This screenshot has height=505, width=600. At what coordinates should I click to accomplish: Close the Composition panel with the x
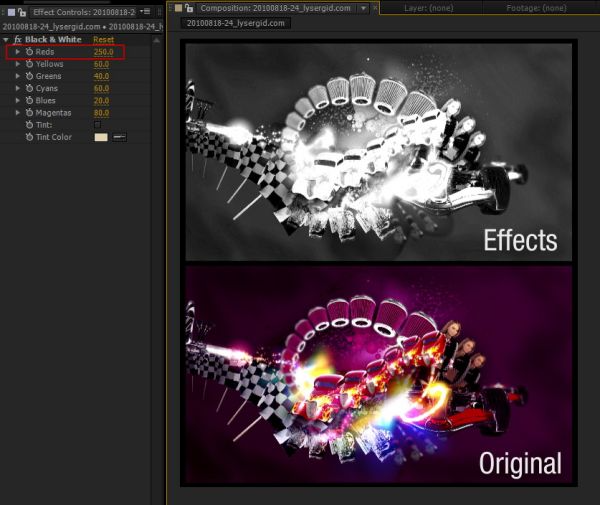coord(375,8)
